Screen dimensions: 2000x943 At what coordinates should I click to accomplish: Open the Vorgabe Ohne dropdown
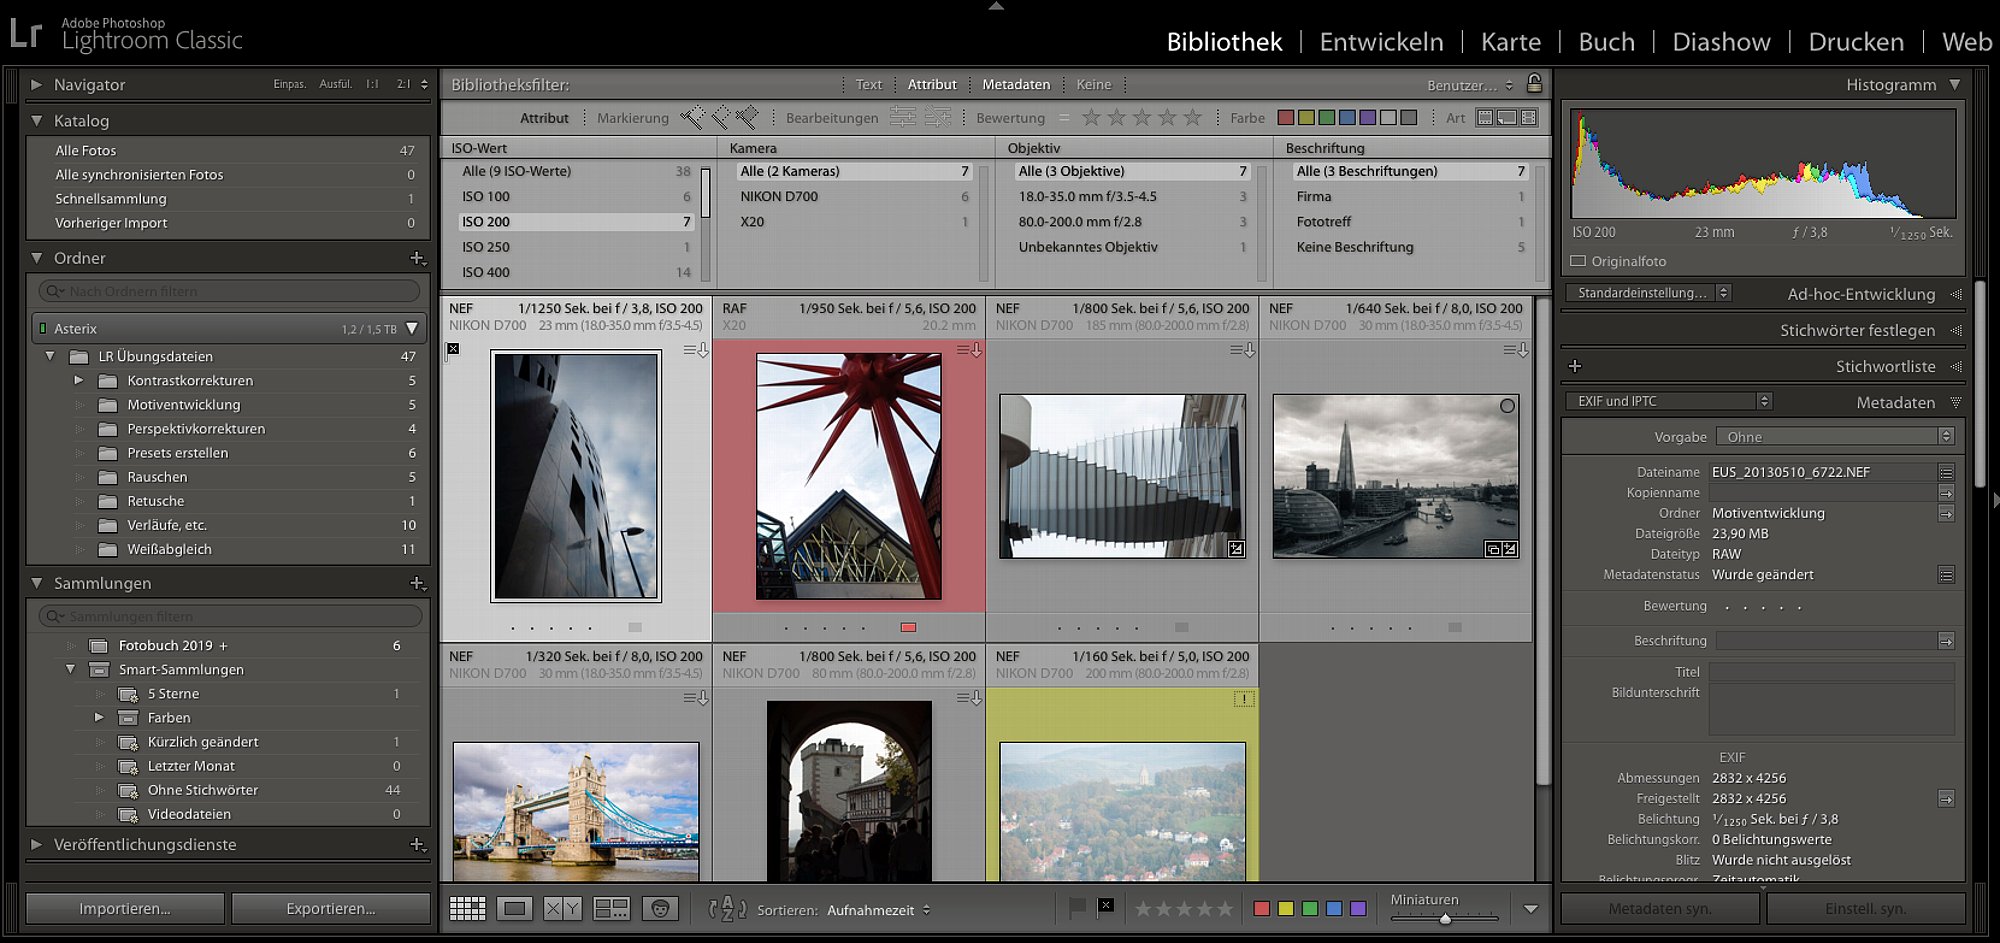click(x=1835, y=437)
